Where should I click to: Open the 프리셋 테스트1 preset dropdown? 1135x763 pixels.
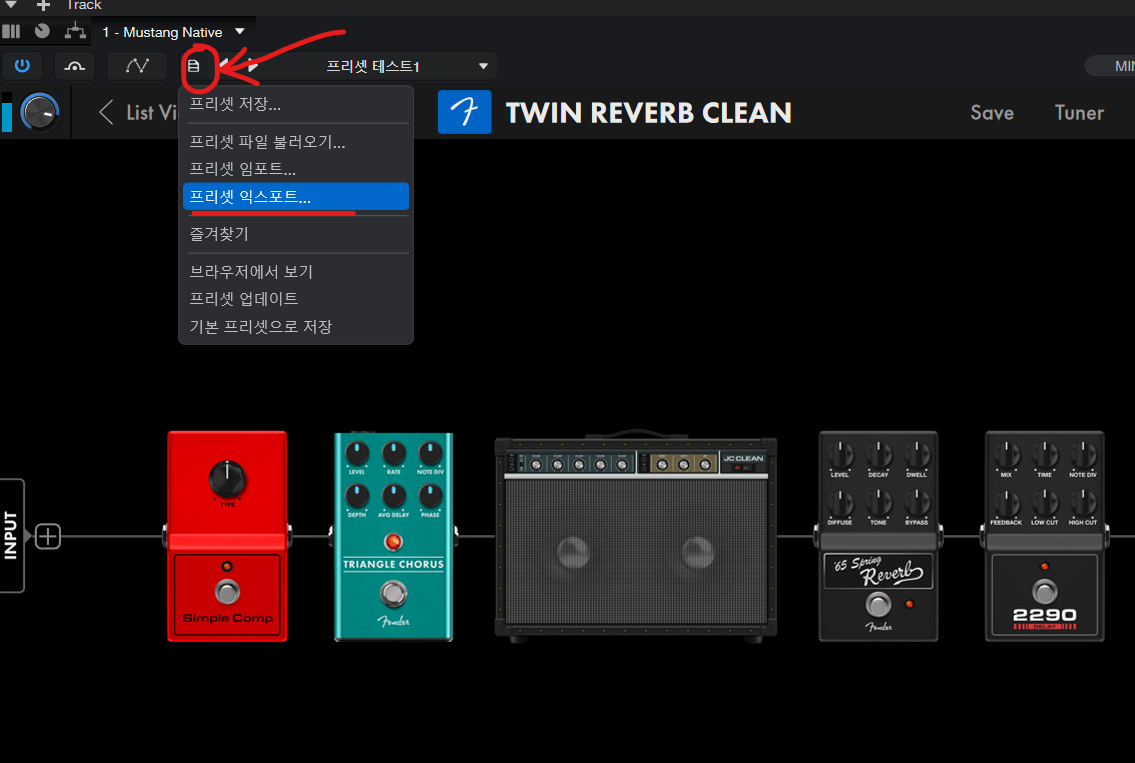[483, 67]
